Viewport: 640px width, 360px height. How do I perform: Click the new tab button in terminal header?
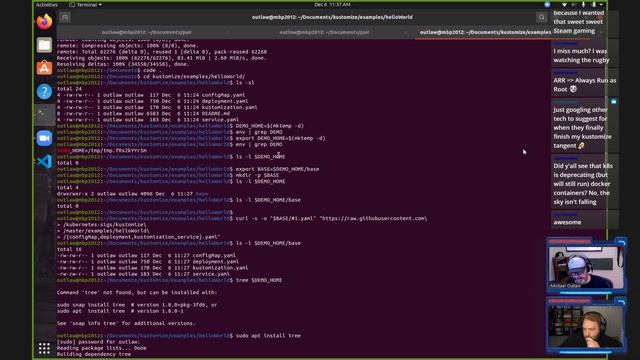point(65,17)
